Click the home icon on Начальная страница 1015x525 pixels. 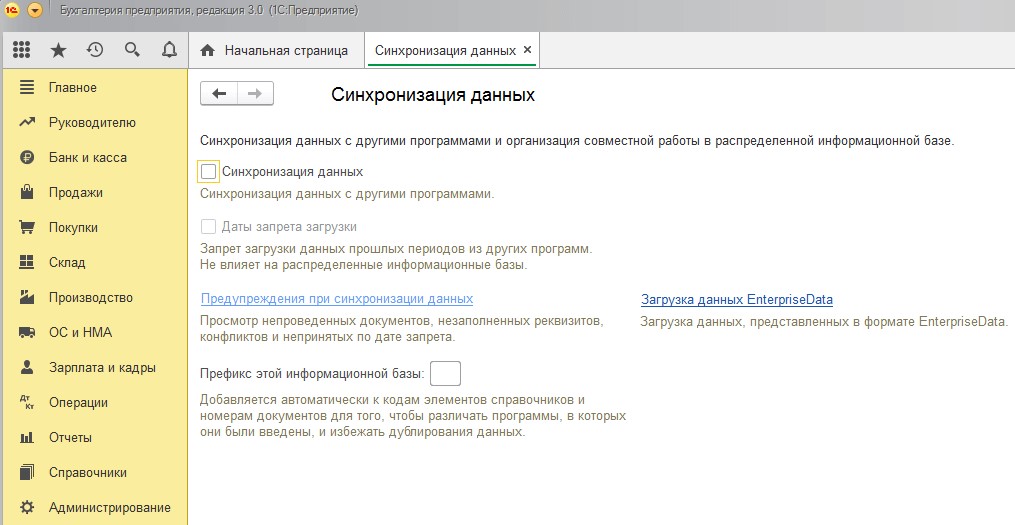208,50
